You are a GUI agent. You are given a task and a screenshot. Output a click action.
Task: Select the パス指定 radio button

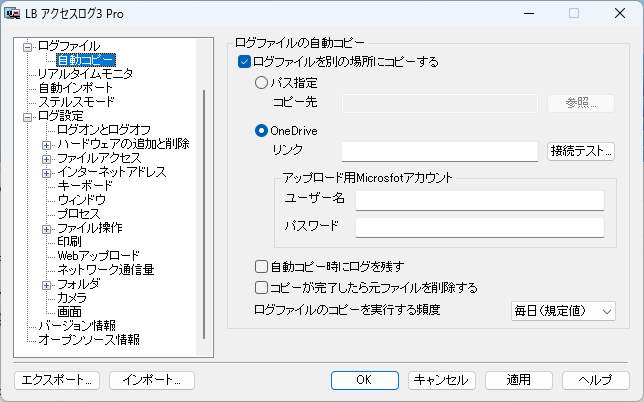click(x=261, y=83)
